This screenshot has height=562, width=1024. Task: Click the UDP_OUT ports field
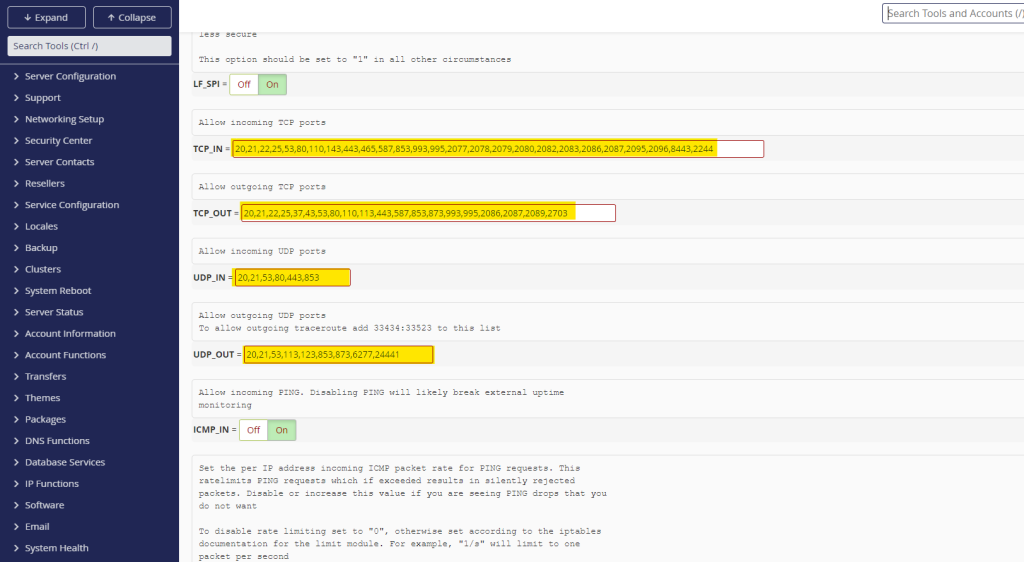click(x=338, y=354)
